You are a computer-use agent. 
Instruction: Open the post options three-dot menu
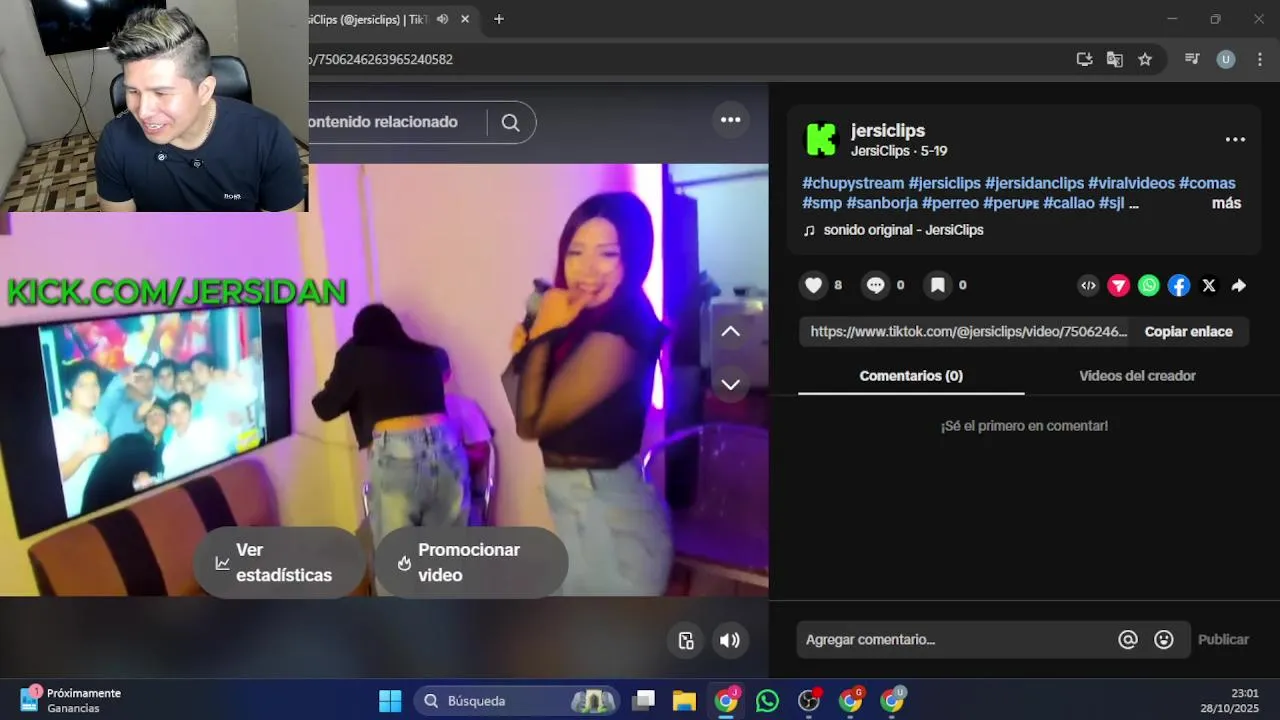(1235, 139)
